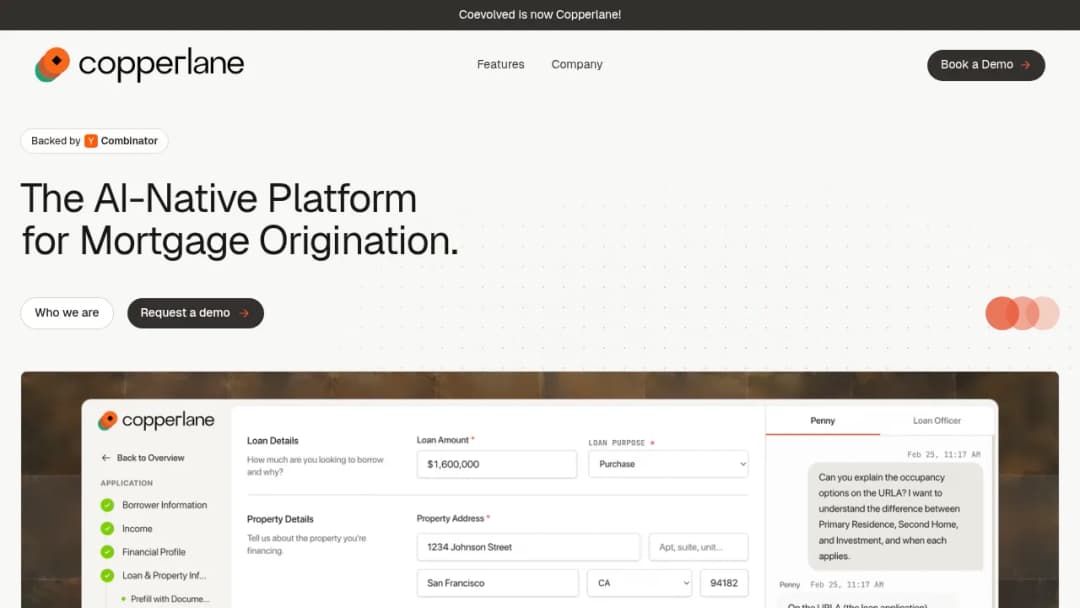Click the Request a demo button

196,313
